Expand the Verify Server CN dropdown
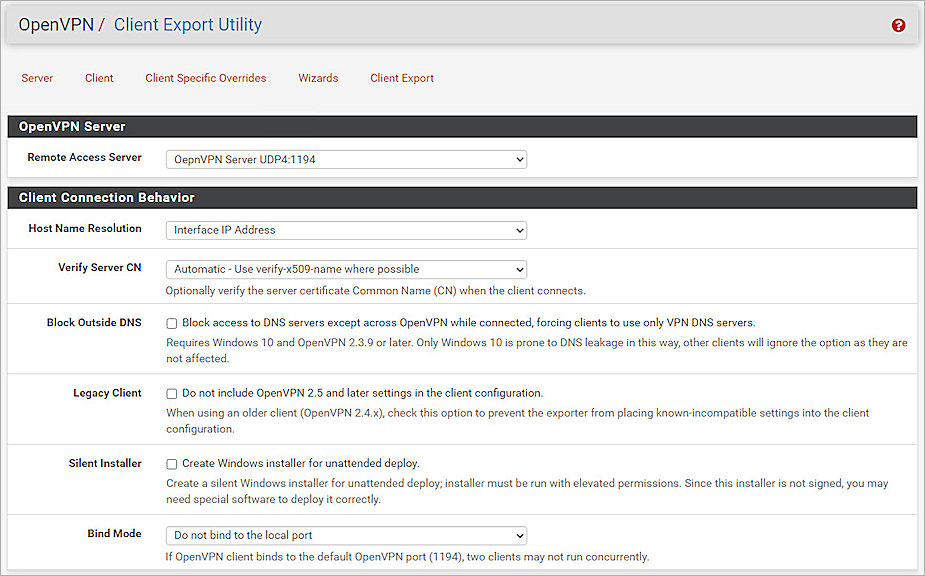The width and height of the screenshot is (925, 576). coord(345,269)
